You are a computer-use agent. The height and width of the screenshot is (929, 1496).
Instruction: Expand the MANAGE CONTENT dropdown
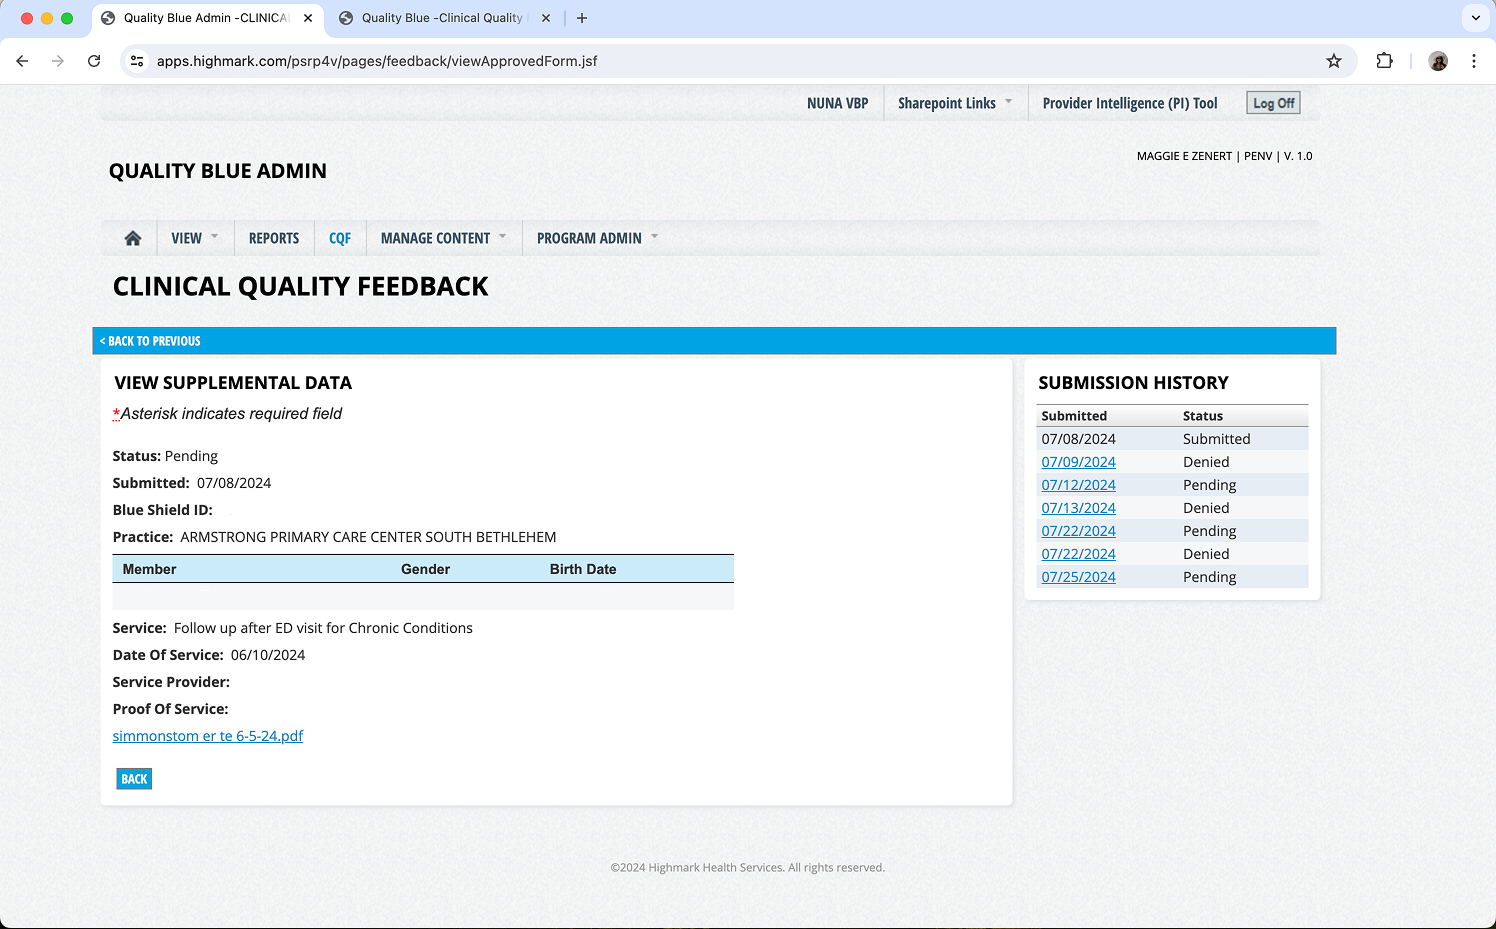coord(443,238)
